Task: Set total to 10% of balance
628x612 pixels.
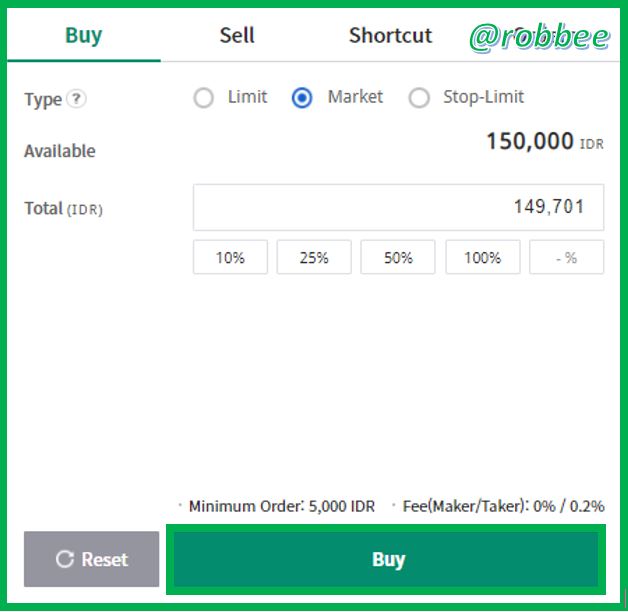Action: (230, 257)
